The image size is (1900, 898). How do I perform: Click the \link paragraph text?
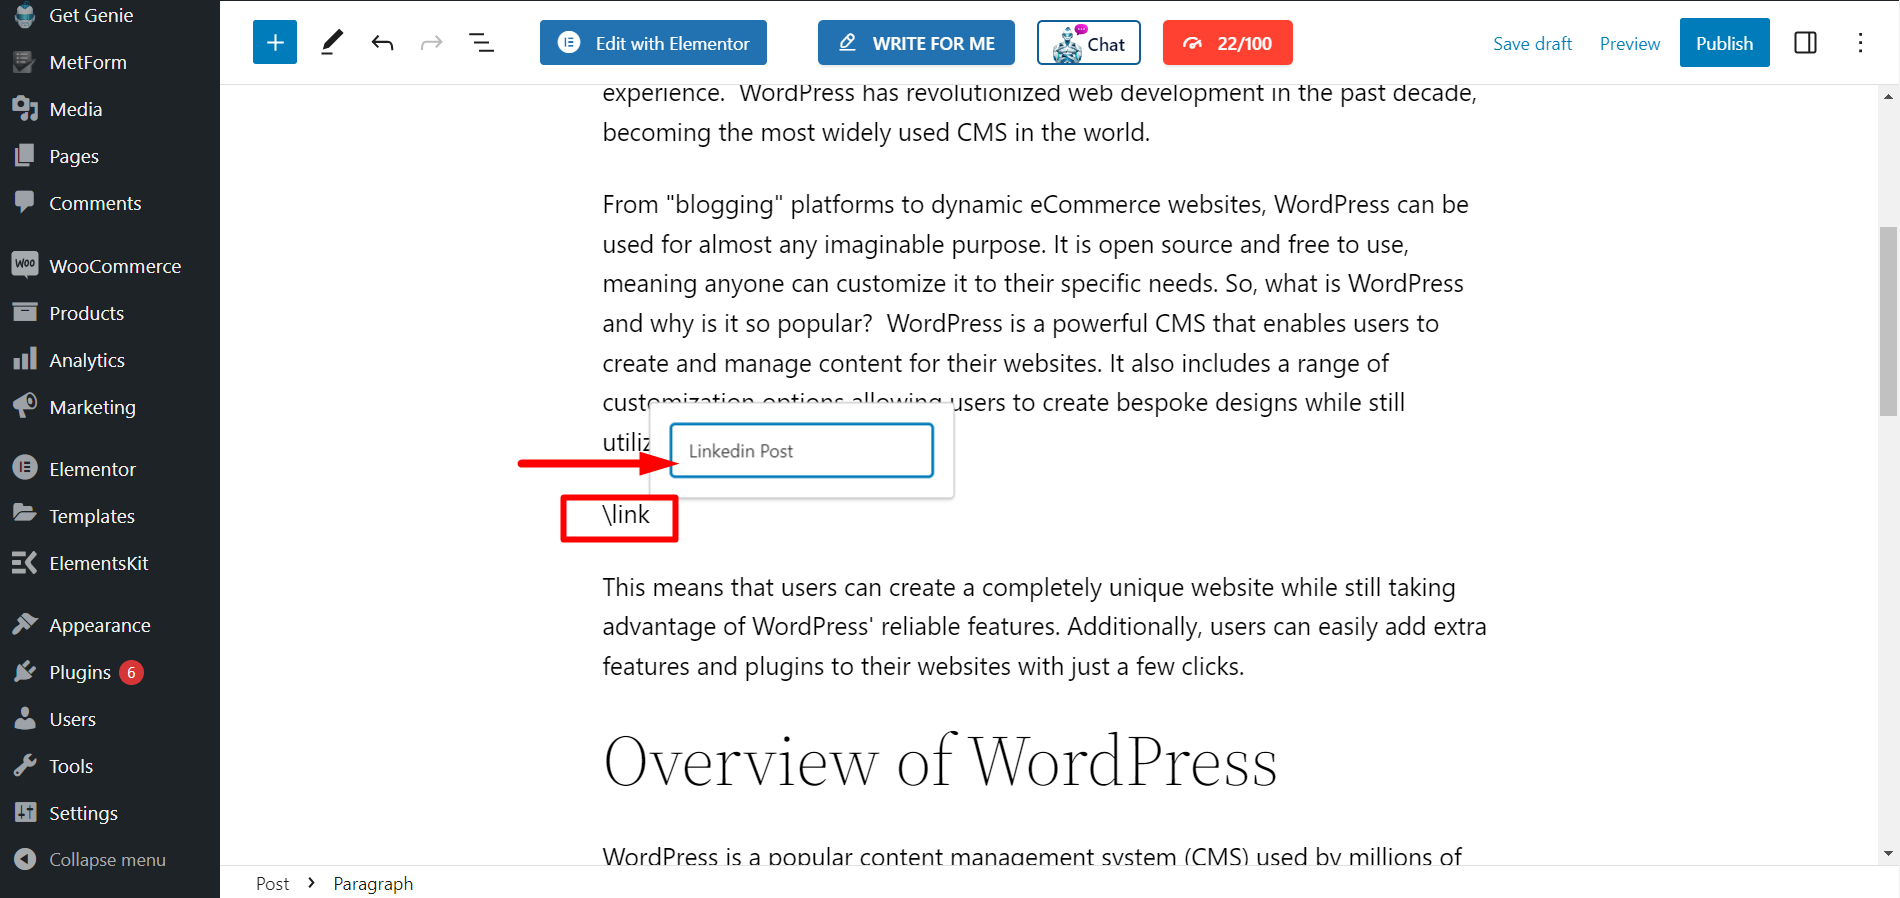[x=625, y=515]
